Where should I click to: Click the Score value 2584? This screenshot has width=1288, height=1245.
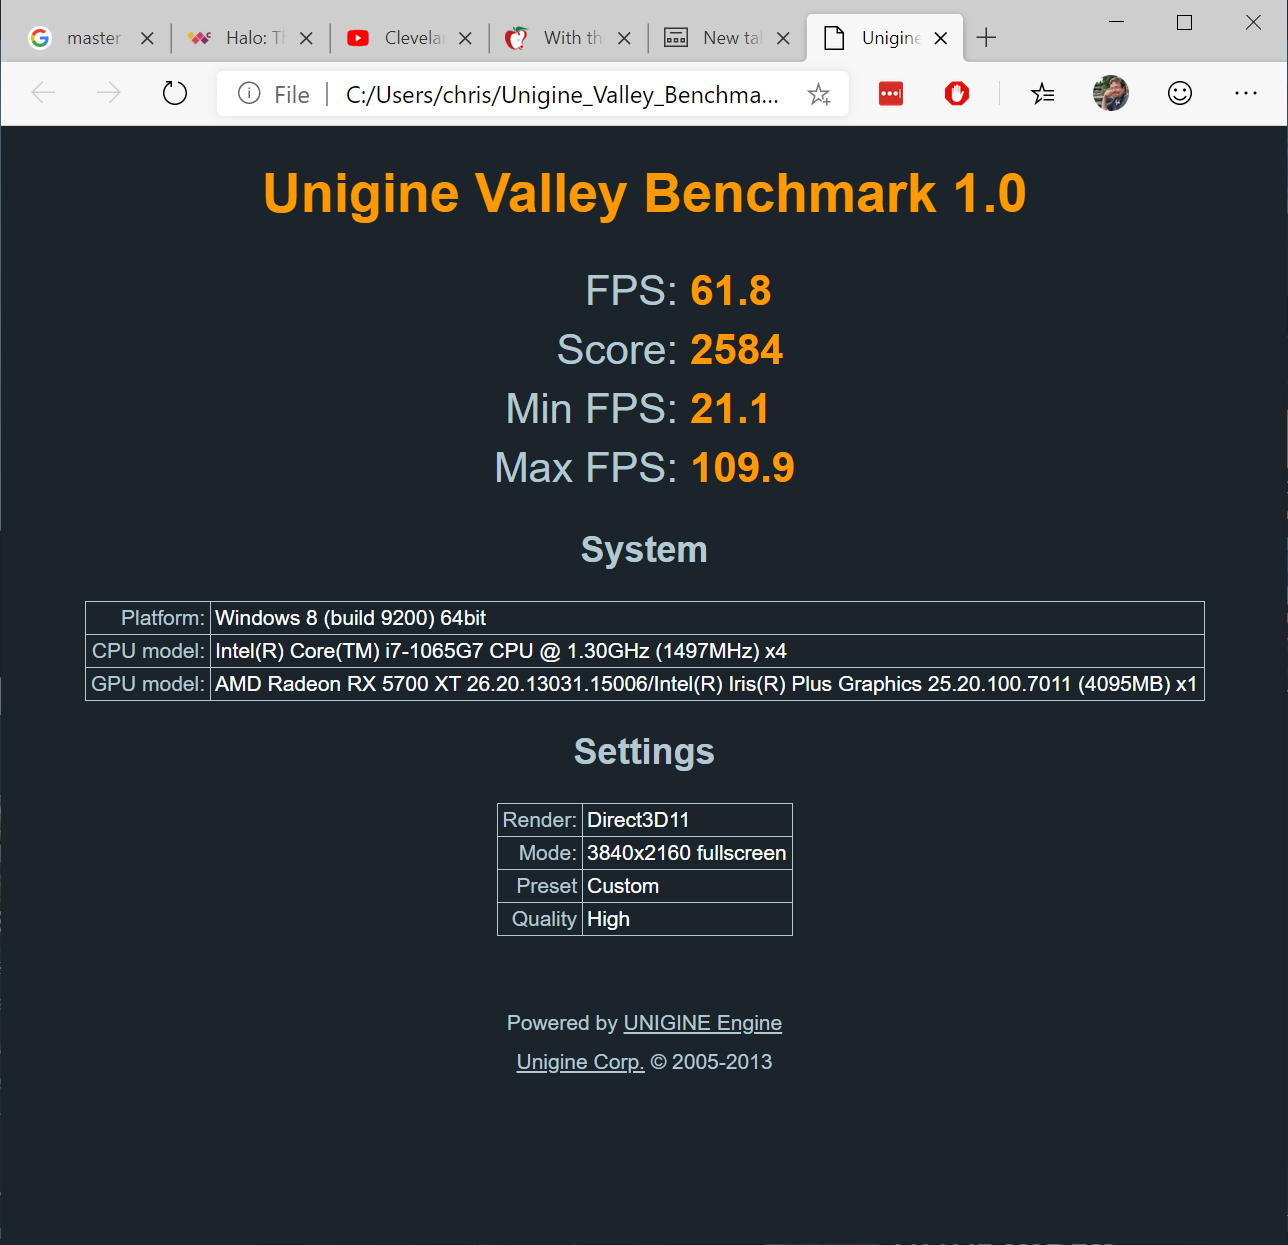pyautogui.click(x=737, y=350)
